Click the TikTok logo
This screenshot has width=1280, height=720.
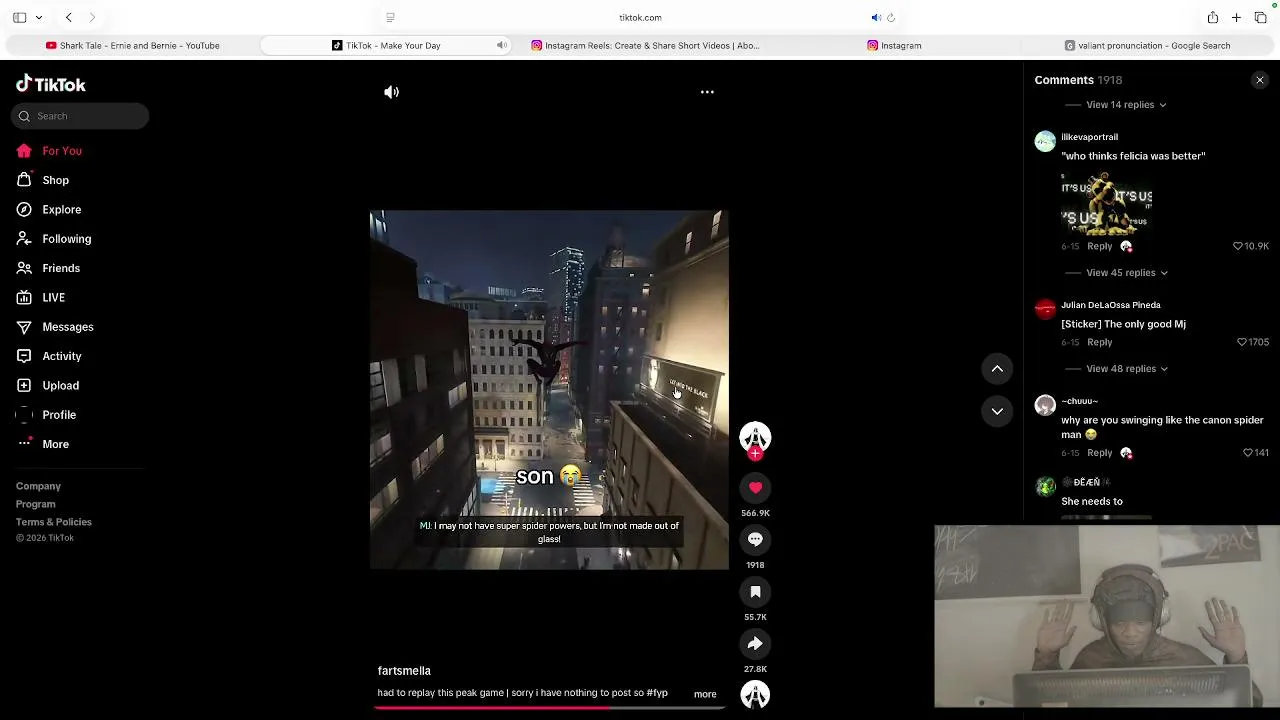(x=51, y=84)
